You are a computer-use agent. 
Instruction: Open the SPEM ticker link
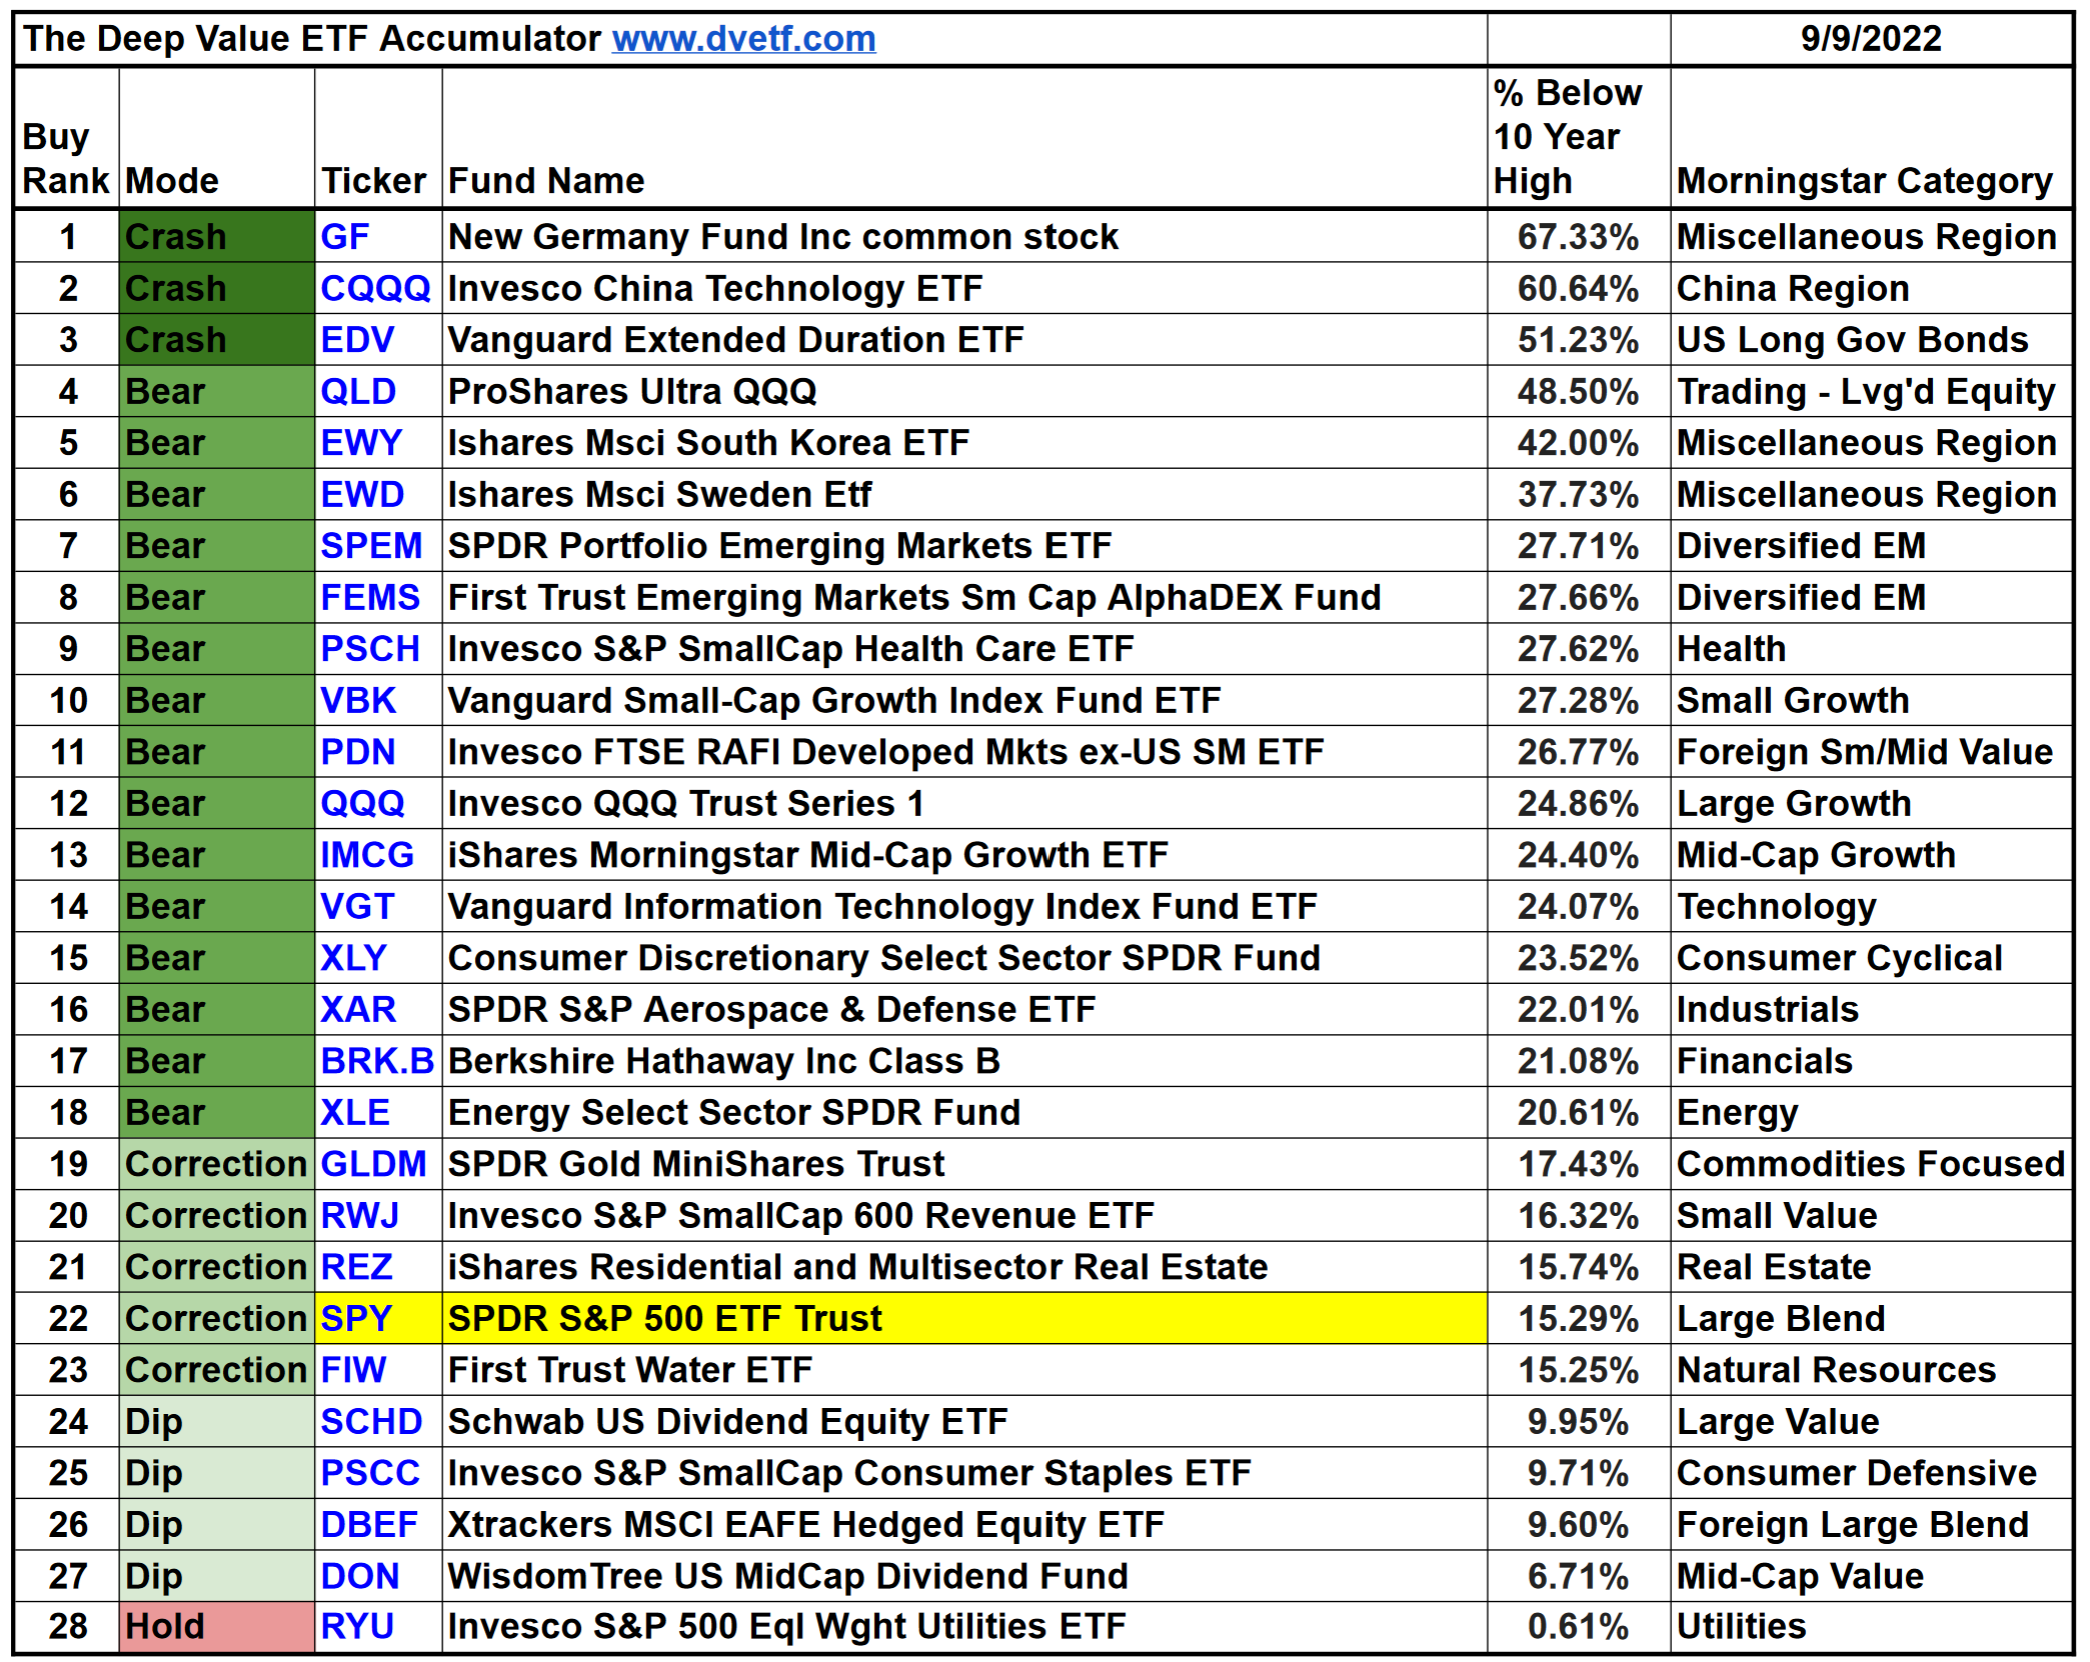(x=371, y=546)
